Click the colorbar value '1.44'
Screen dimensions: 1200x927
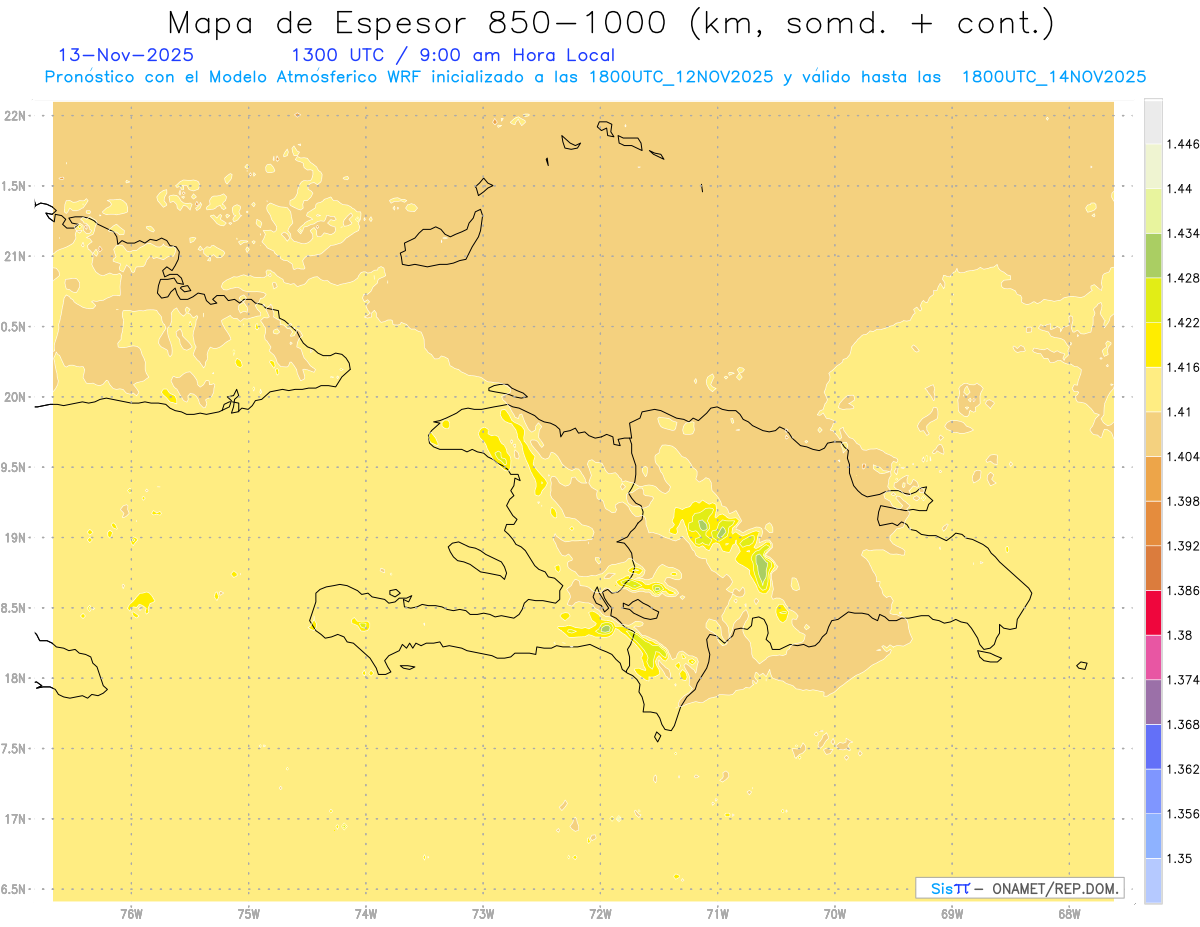pos(1180,188)
